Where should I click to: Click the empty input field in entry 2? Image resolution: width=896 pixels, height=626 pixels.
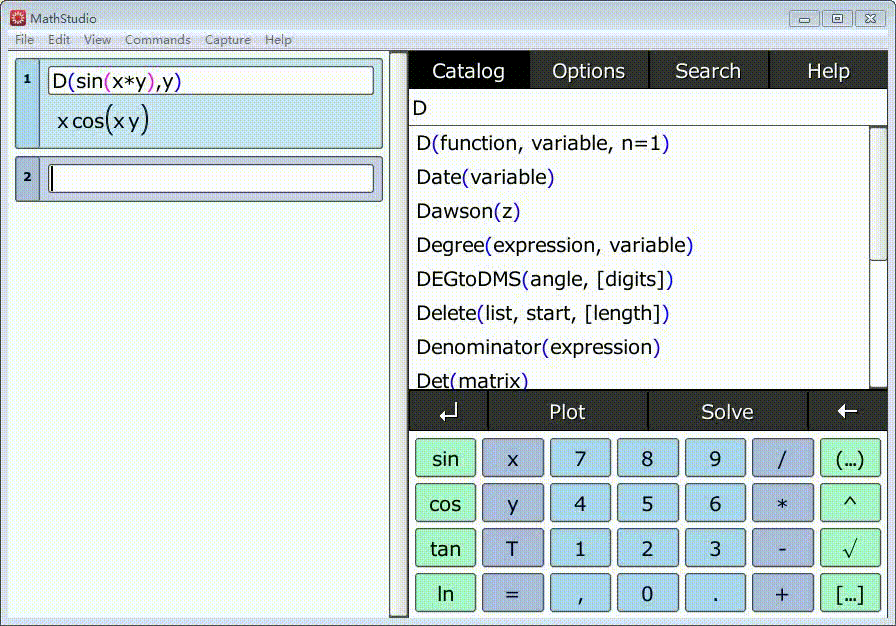click(211, 179)
